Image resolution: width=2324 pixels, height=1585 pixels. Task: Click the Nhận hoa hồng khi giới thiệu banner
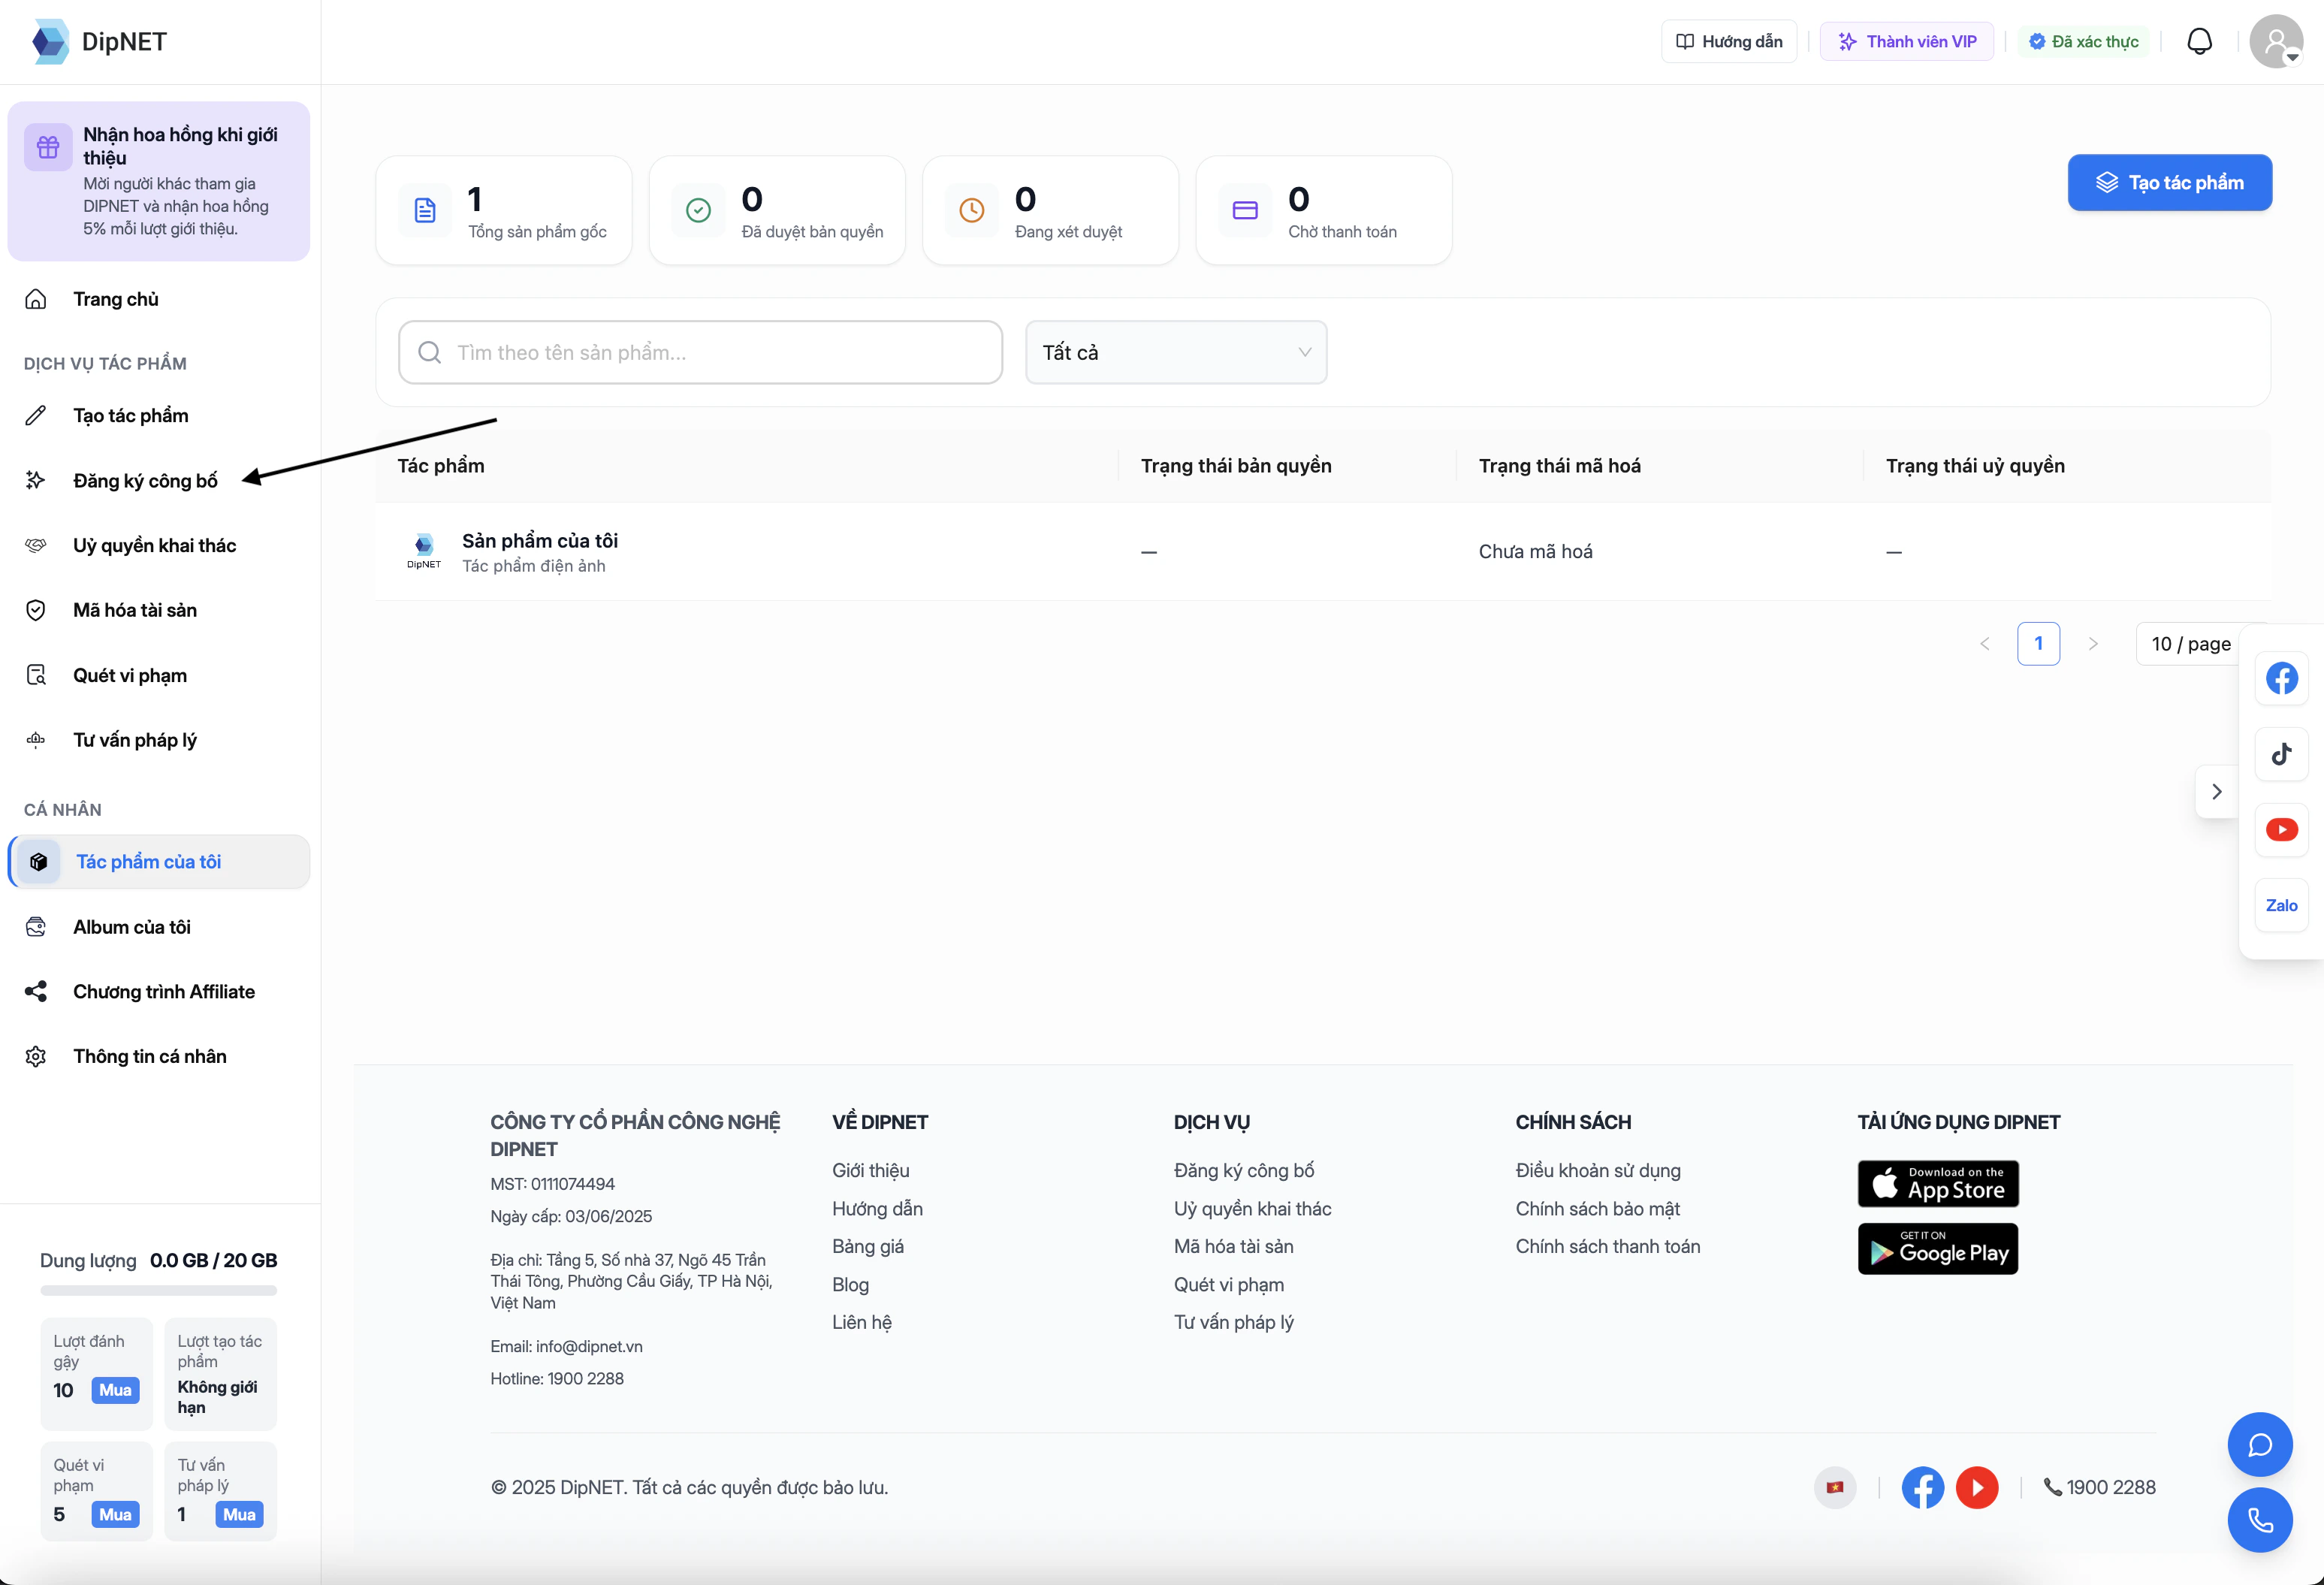[x=159, y=181]
